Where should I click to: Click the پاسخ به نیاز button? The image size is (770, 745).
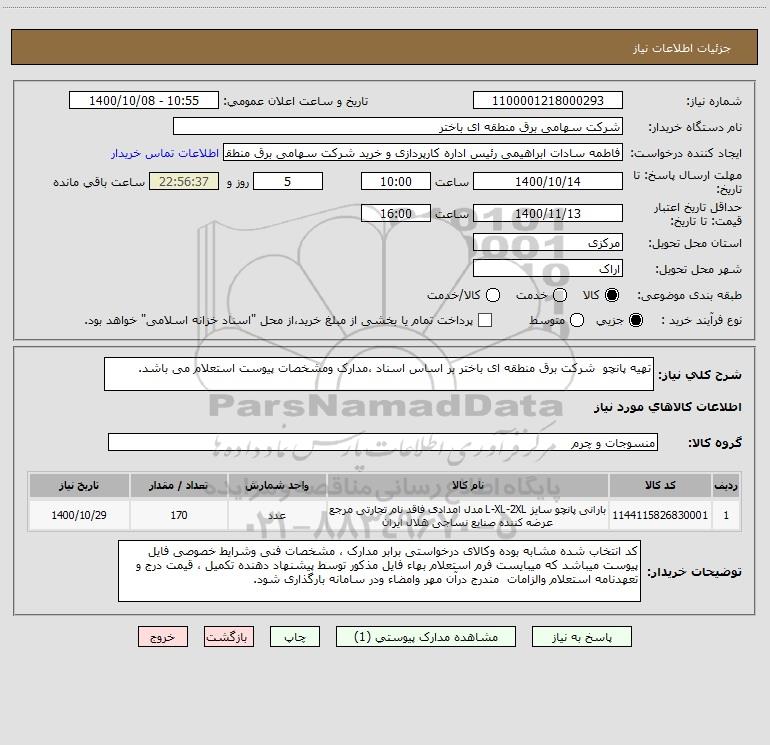582,637
